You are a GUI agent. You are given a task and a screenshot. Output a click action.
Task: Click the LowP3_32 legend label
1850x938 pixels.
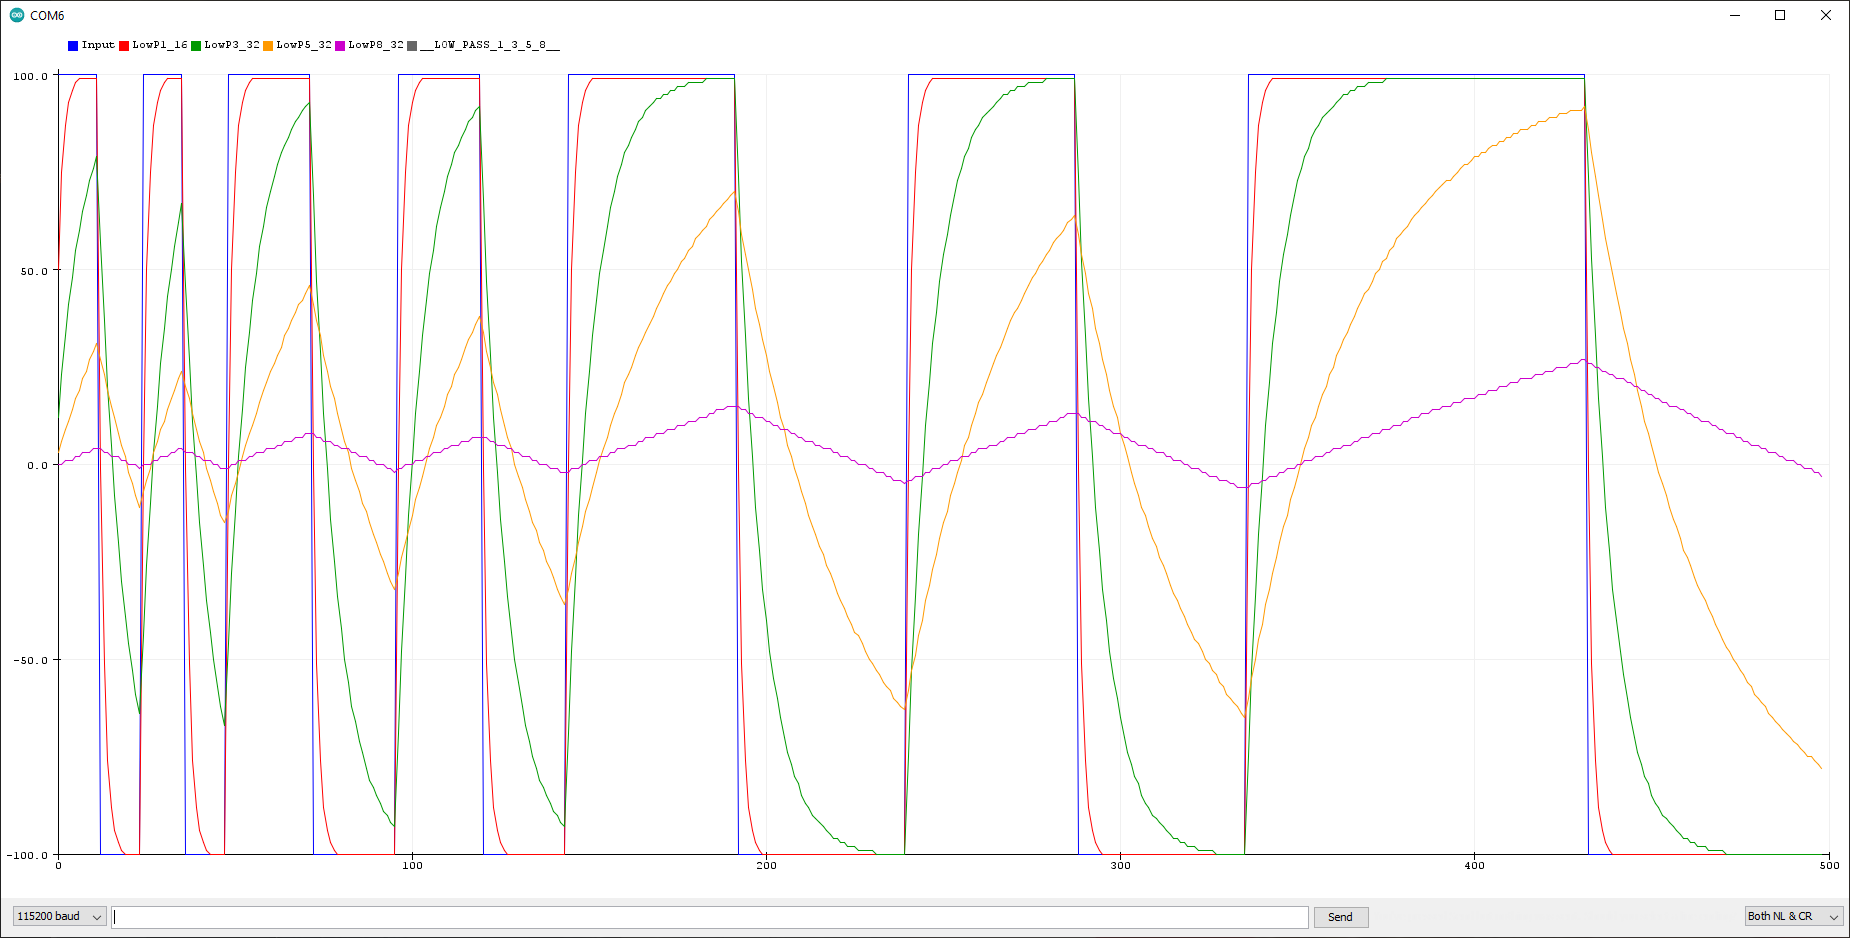[x=232, y=45]
